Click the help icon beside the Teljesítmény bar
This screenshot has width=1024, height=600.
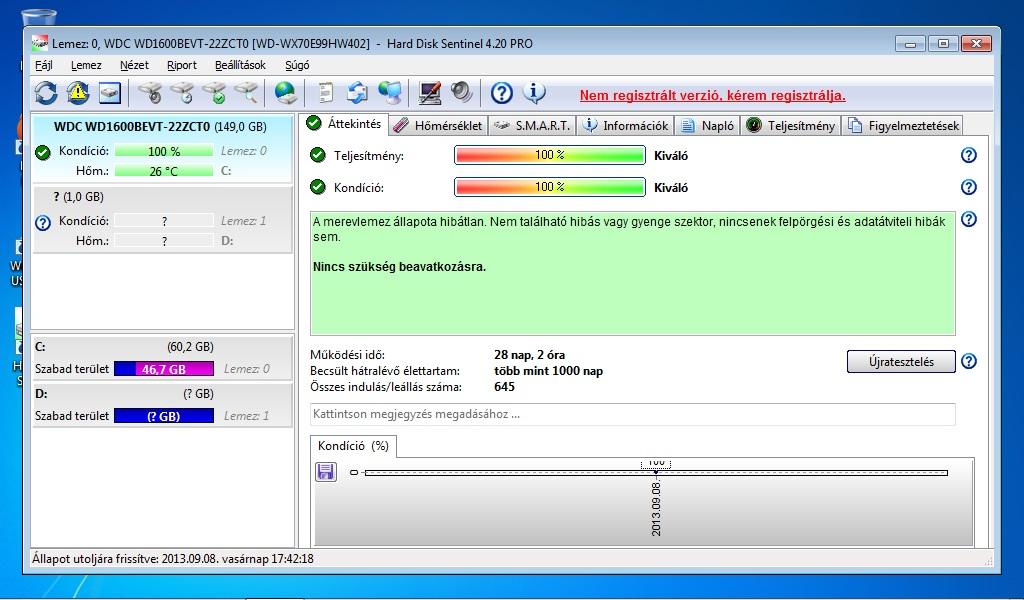tap(969, 155)
